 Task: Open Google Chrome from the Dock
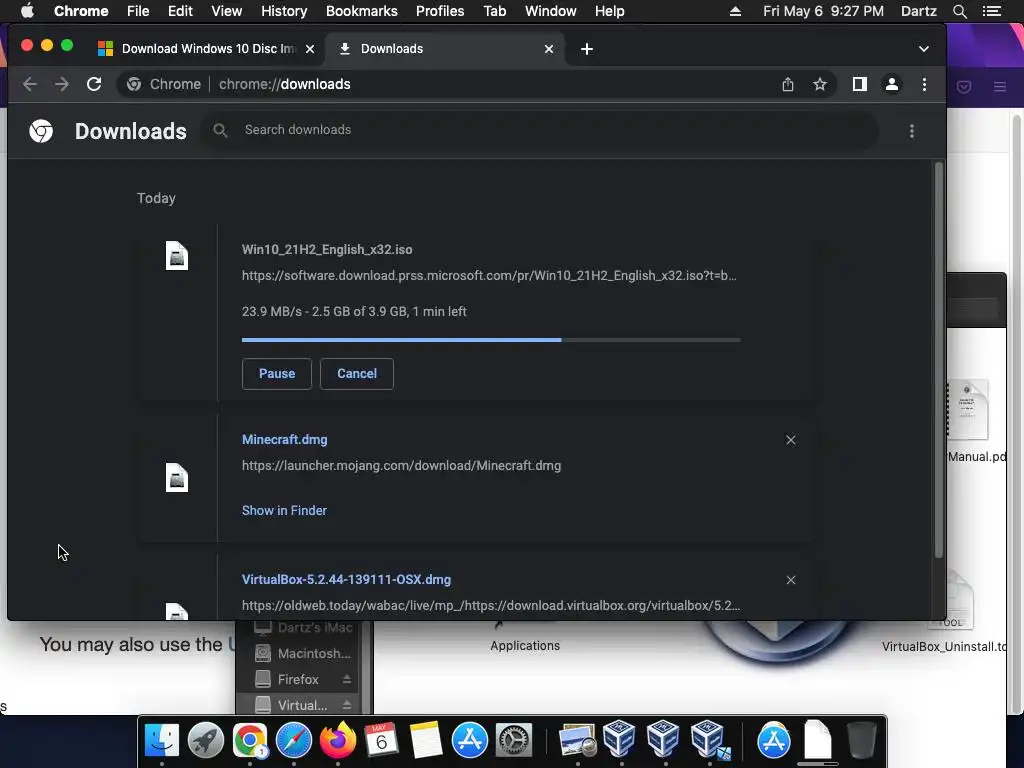249,740
